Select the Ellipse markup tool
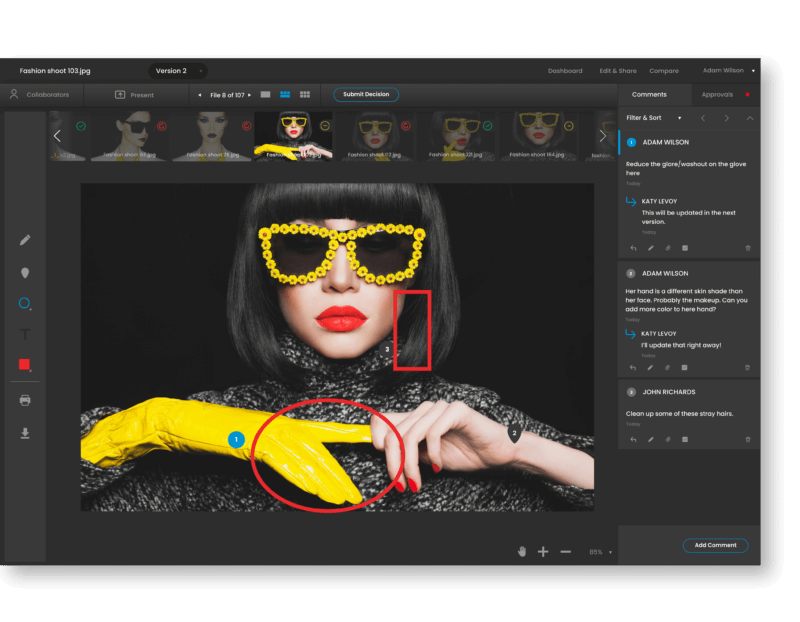 coord(24,303)
